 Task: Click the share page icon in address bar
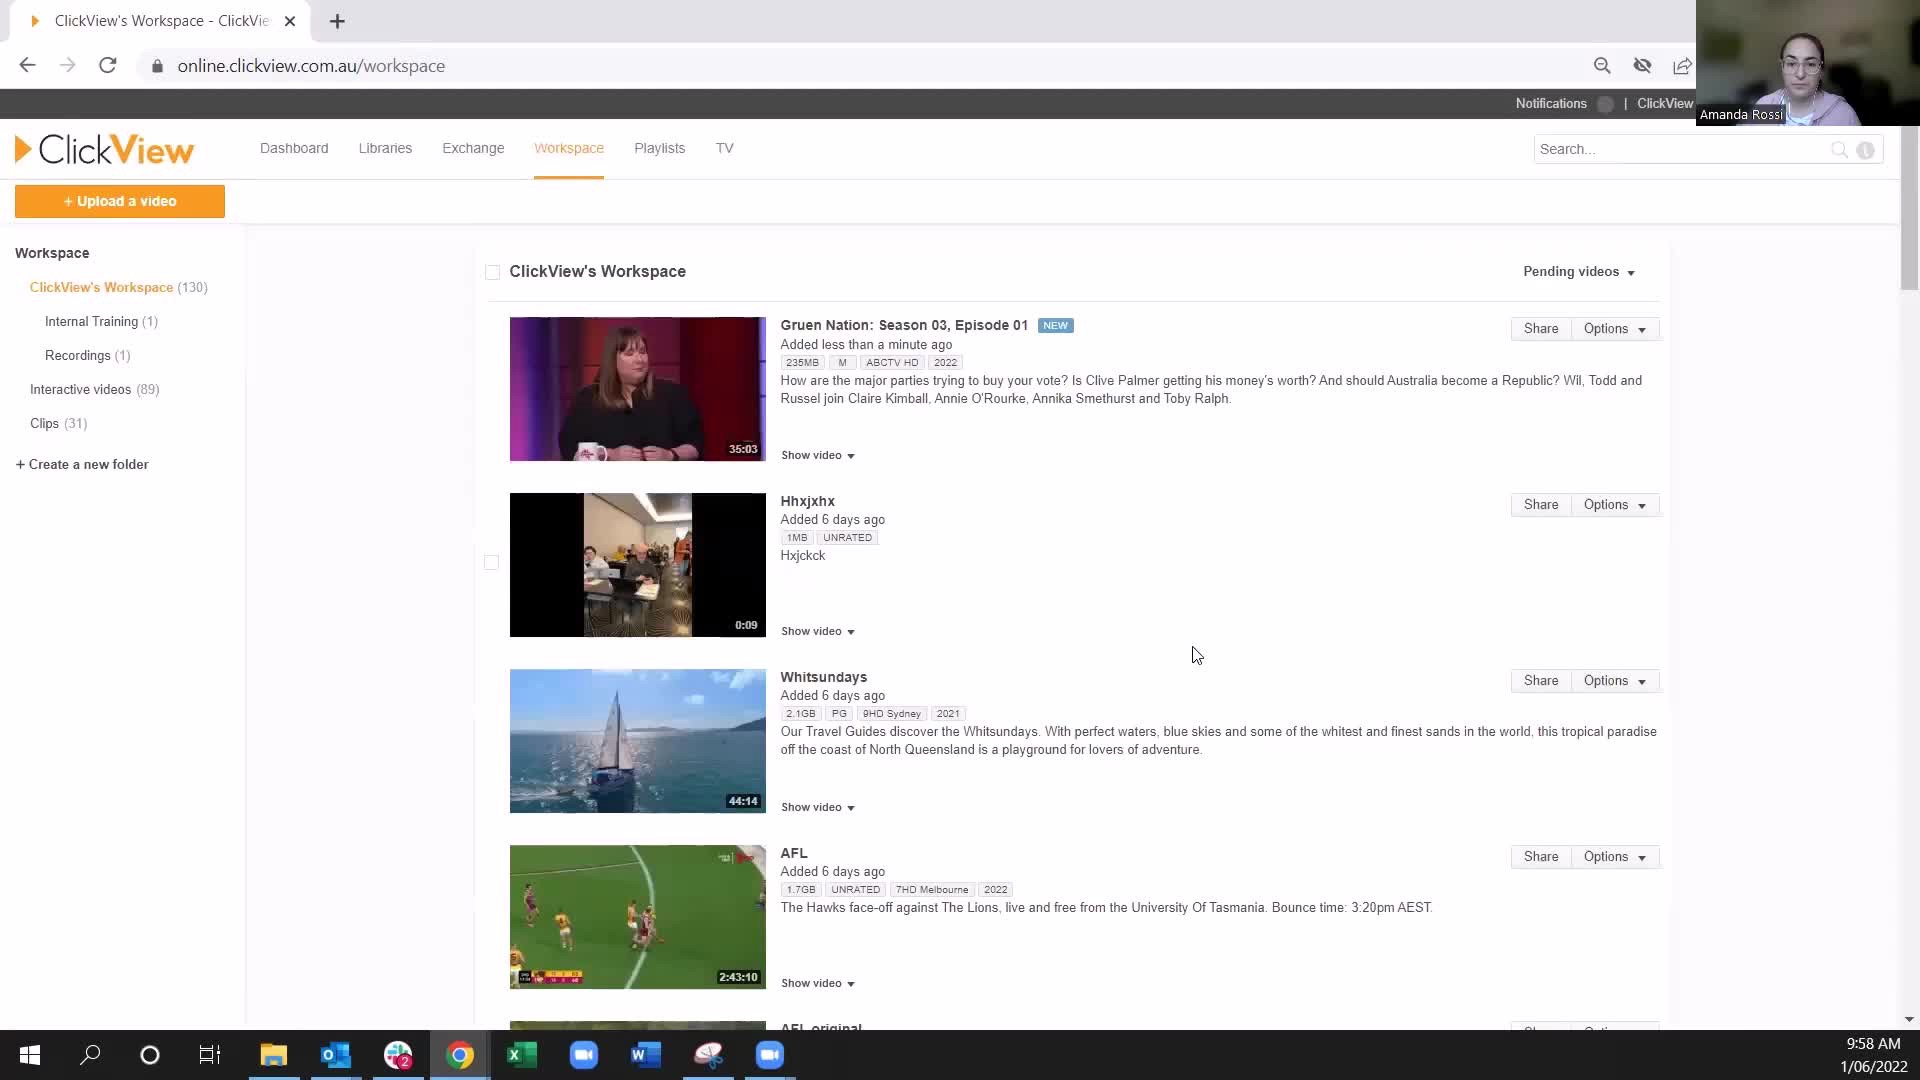pos(1682,65)
